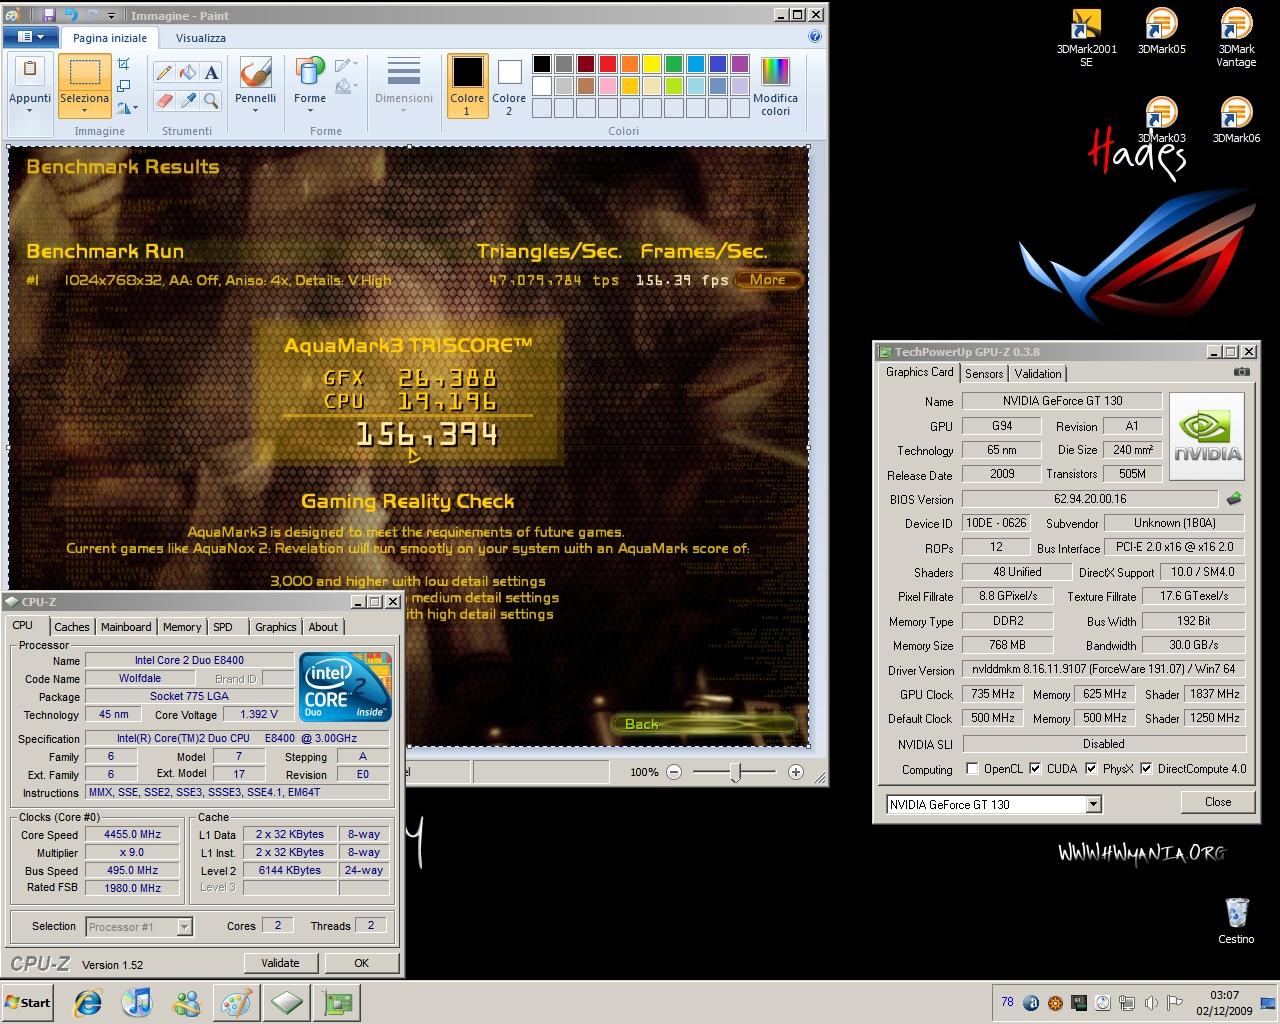Click the GPU-Z screenshot camera icon
This screenshot has height=1024, width=1280.
pos(1241,372)
